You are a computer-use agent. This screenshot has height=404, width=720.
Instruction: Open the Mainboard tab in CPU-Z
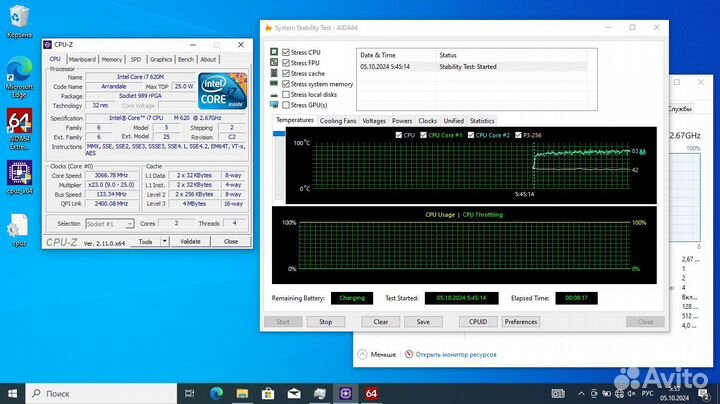(82, 59)
